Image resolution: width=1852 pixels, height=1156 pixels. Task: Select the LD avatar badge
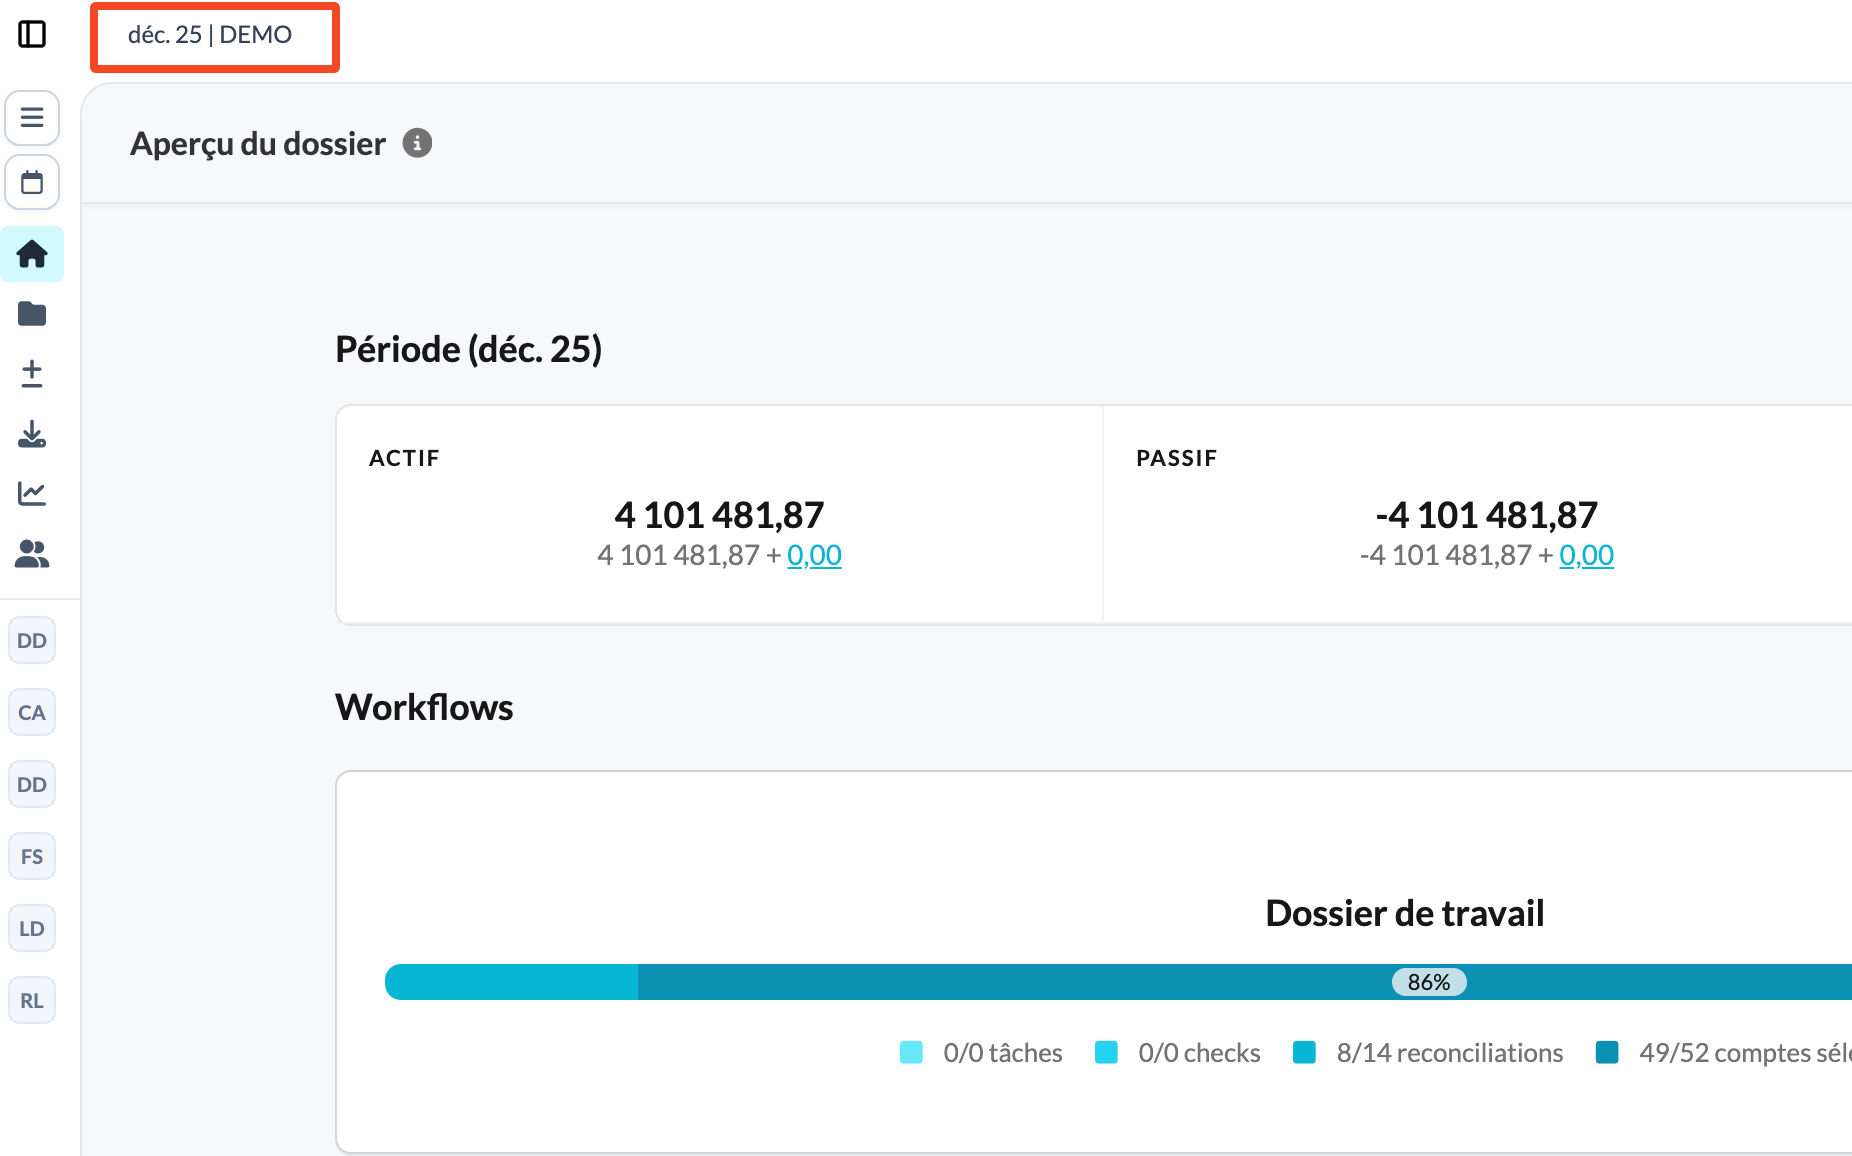[x=32, y=929]
